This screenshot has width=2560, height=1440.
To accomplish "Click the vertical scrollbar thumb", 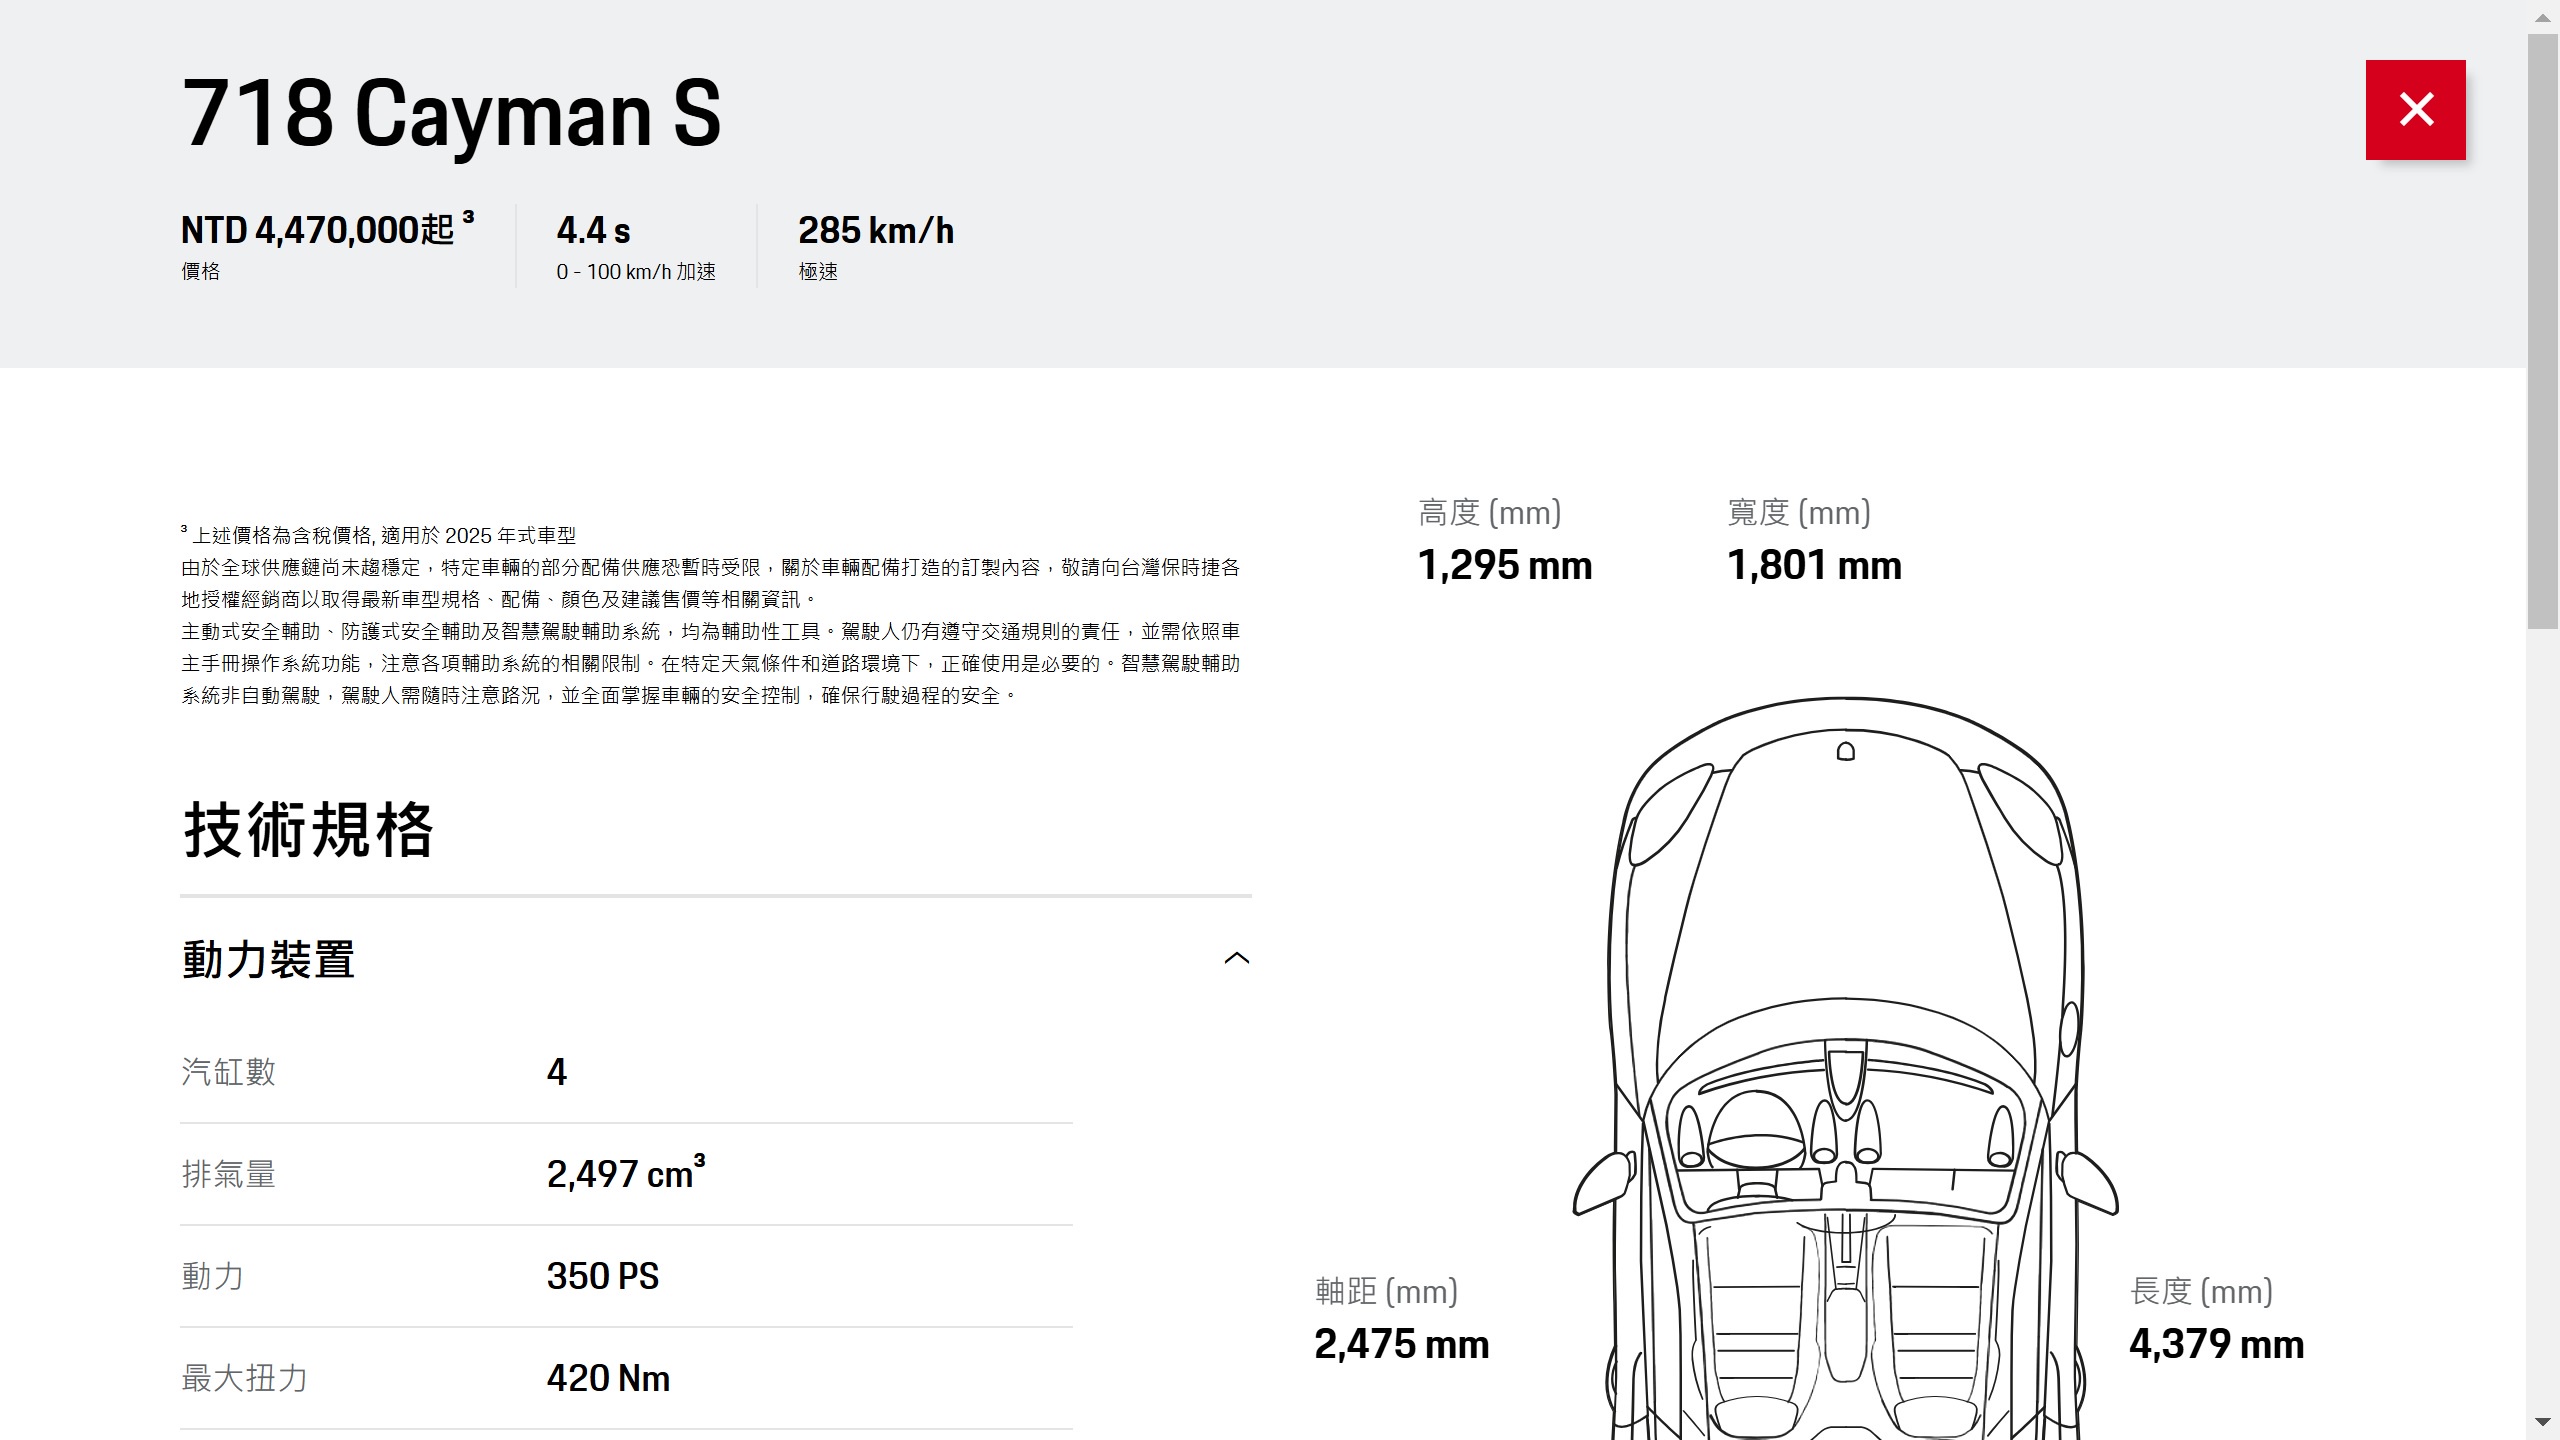I will point(2543,332).
